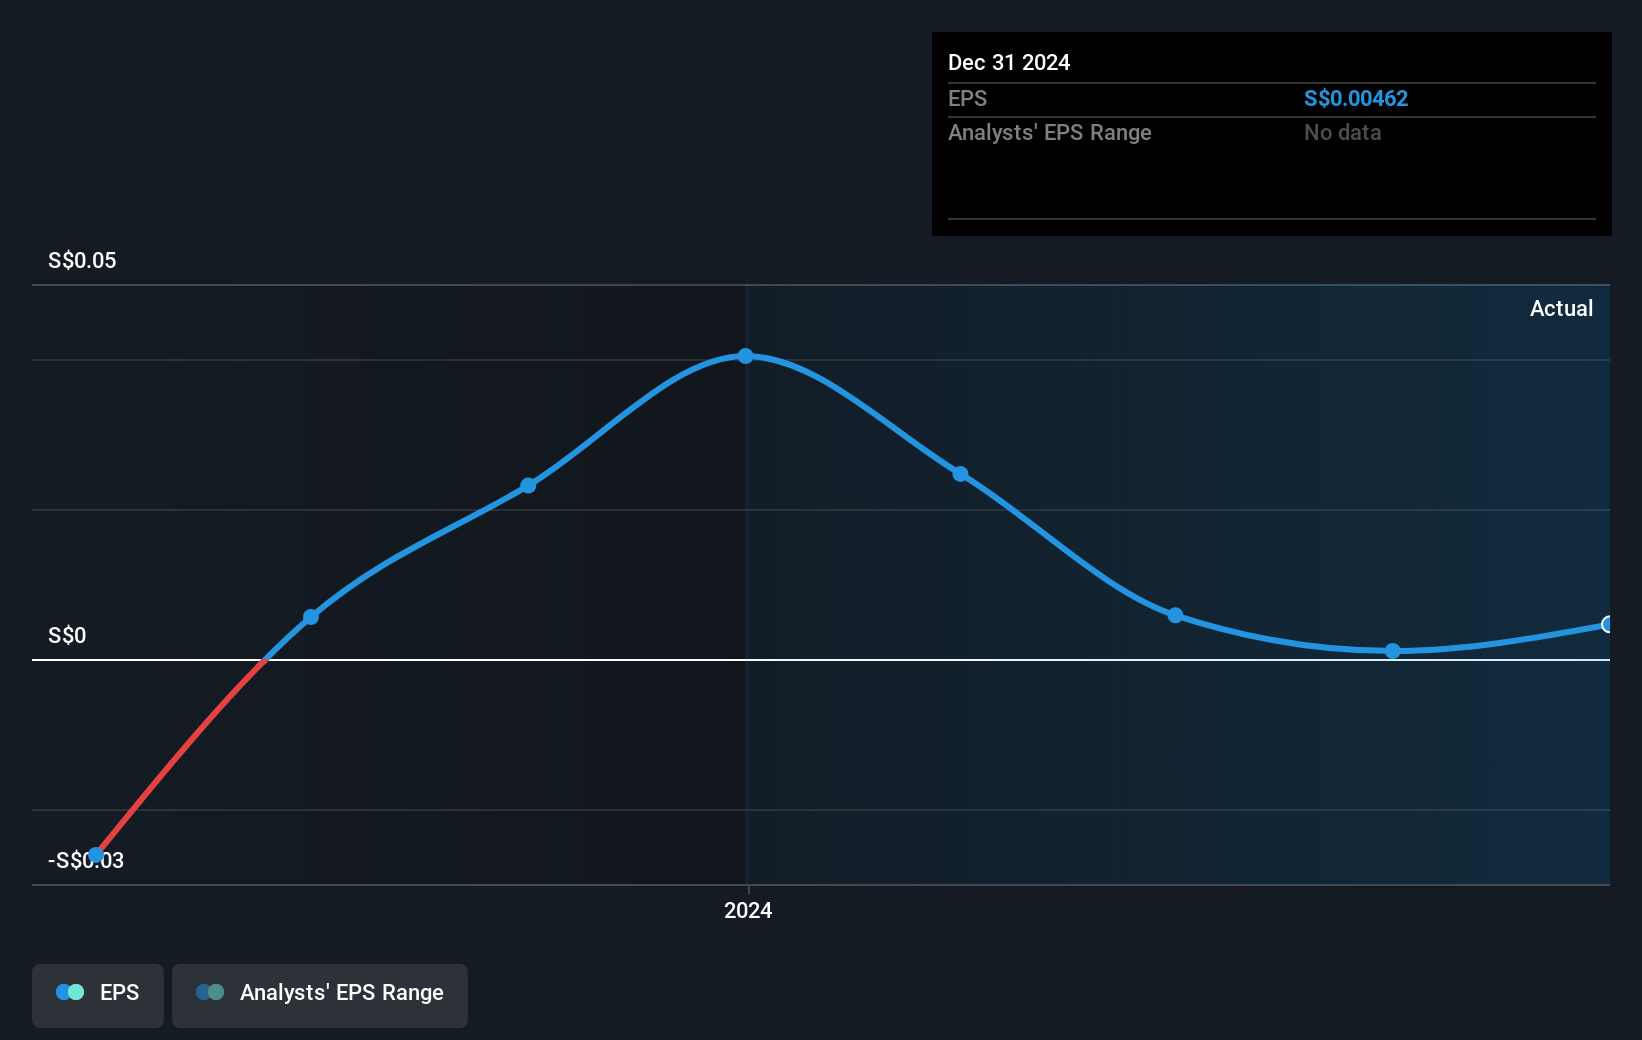The height and width of the screenshot is (1040, 1642).
Task: Select the first blue EPS point above zero
Action: point(311,617)
